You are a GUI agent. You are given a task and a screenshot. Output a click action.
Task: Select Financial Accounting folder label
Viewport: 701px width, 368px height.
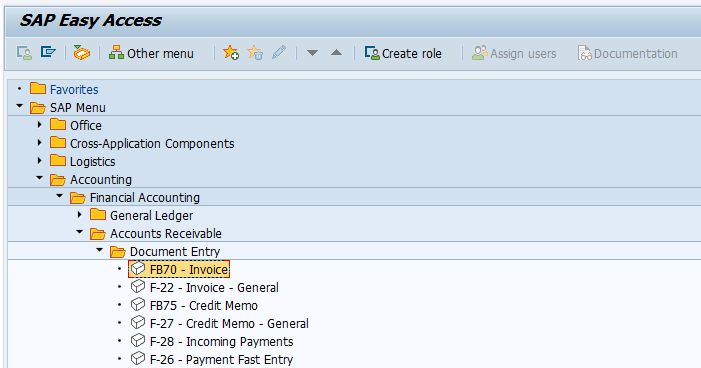145,198
